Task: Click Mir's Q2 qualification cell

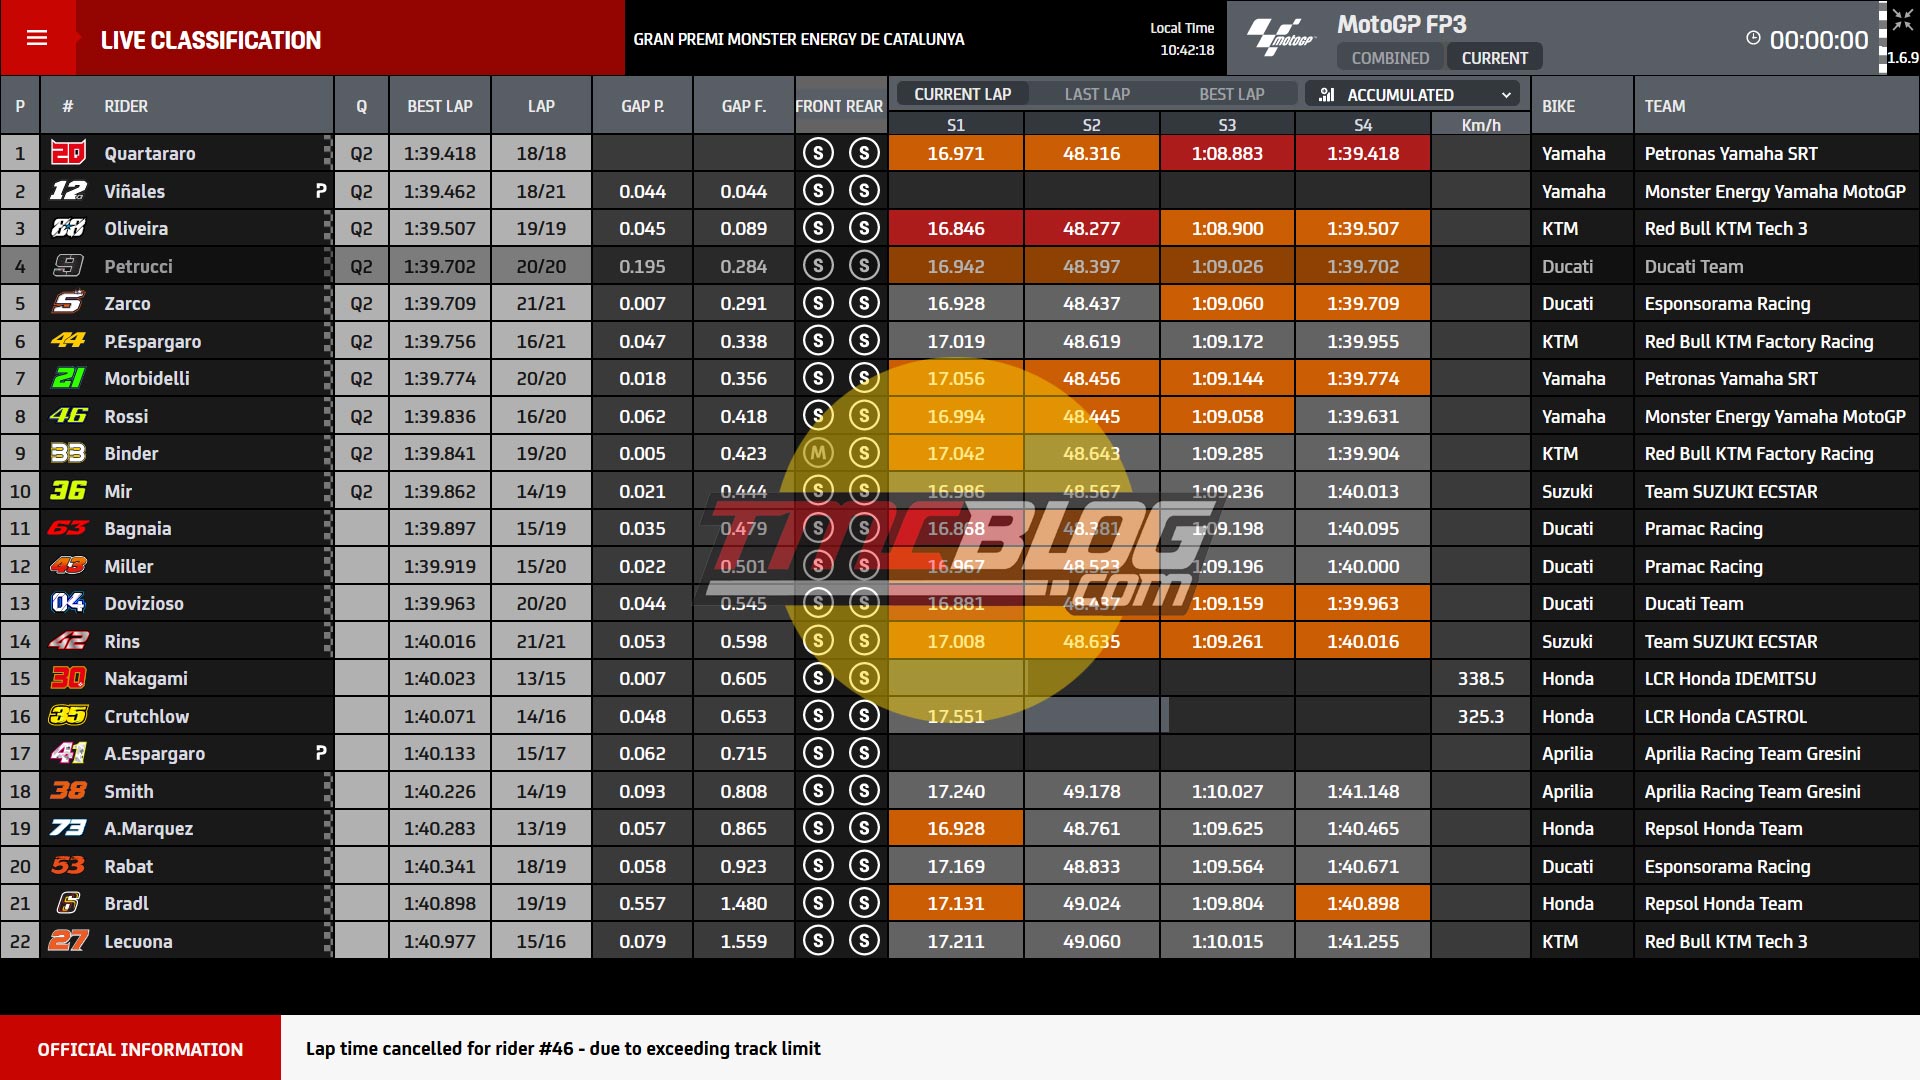Action: pos(361,491)
